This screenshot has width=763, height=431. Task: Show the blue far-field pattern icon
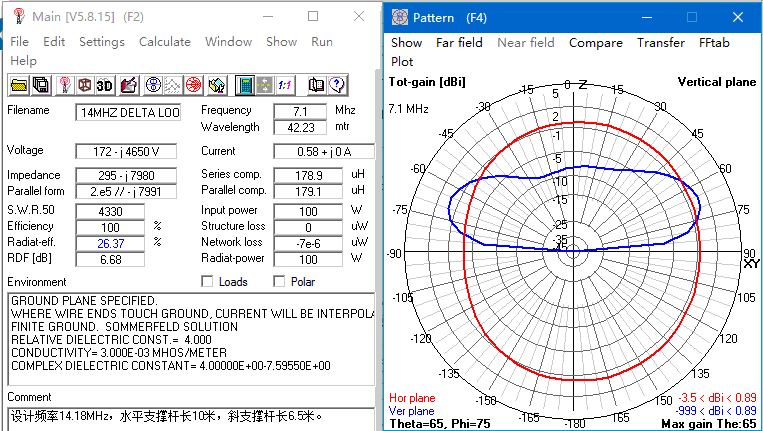(x=153, y=85)
